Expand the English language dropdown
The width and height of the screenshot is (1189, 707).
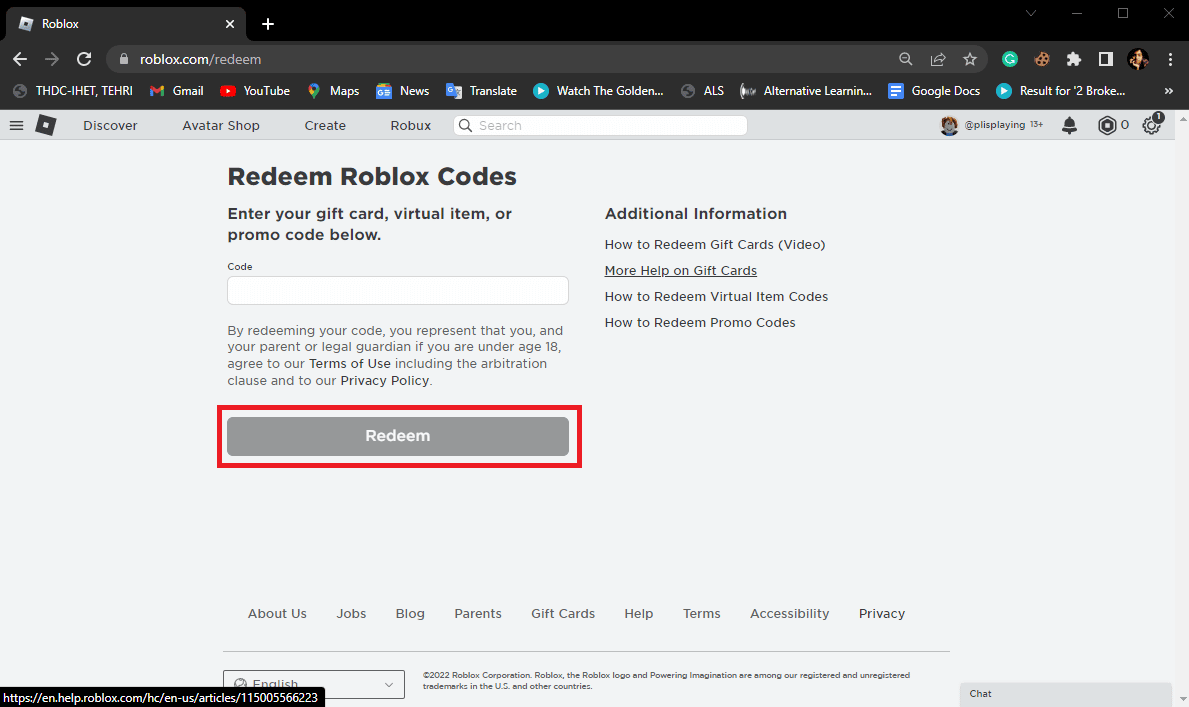(x=314, y=684)
